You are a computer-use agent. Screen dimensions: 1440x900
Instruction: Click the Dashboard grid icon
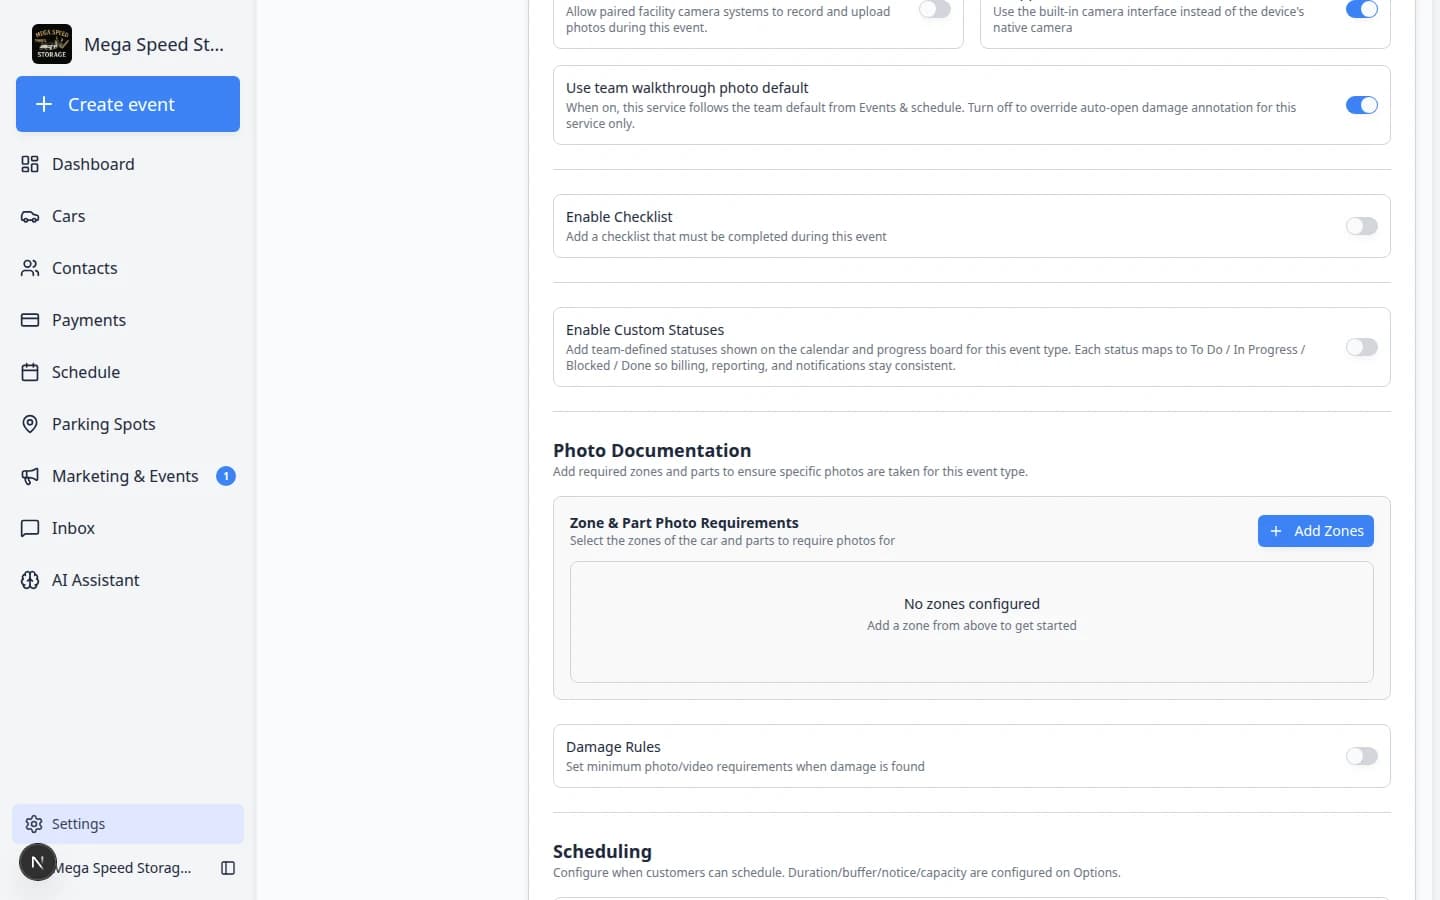pos(30,164)
